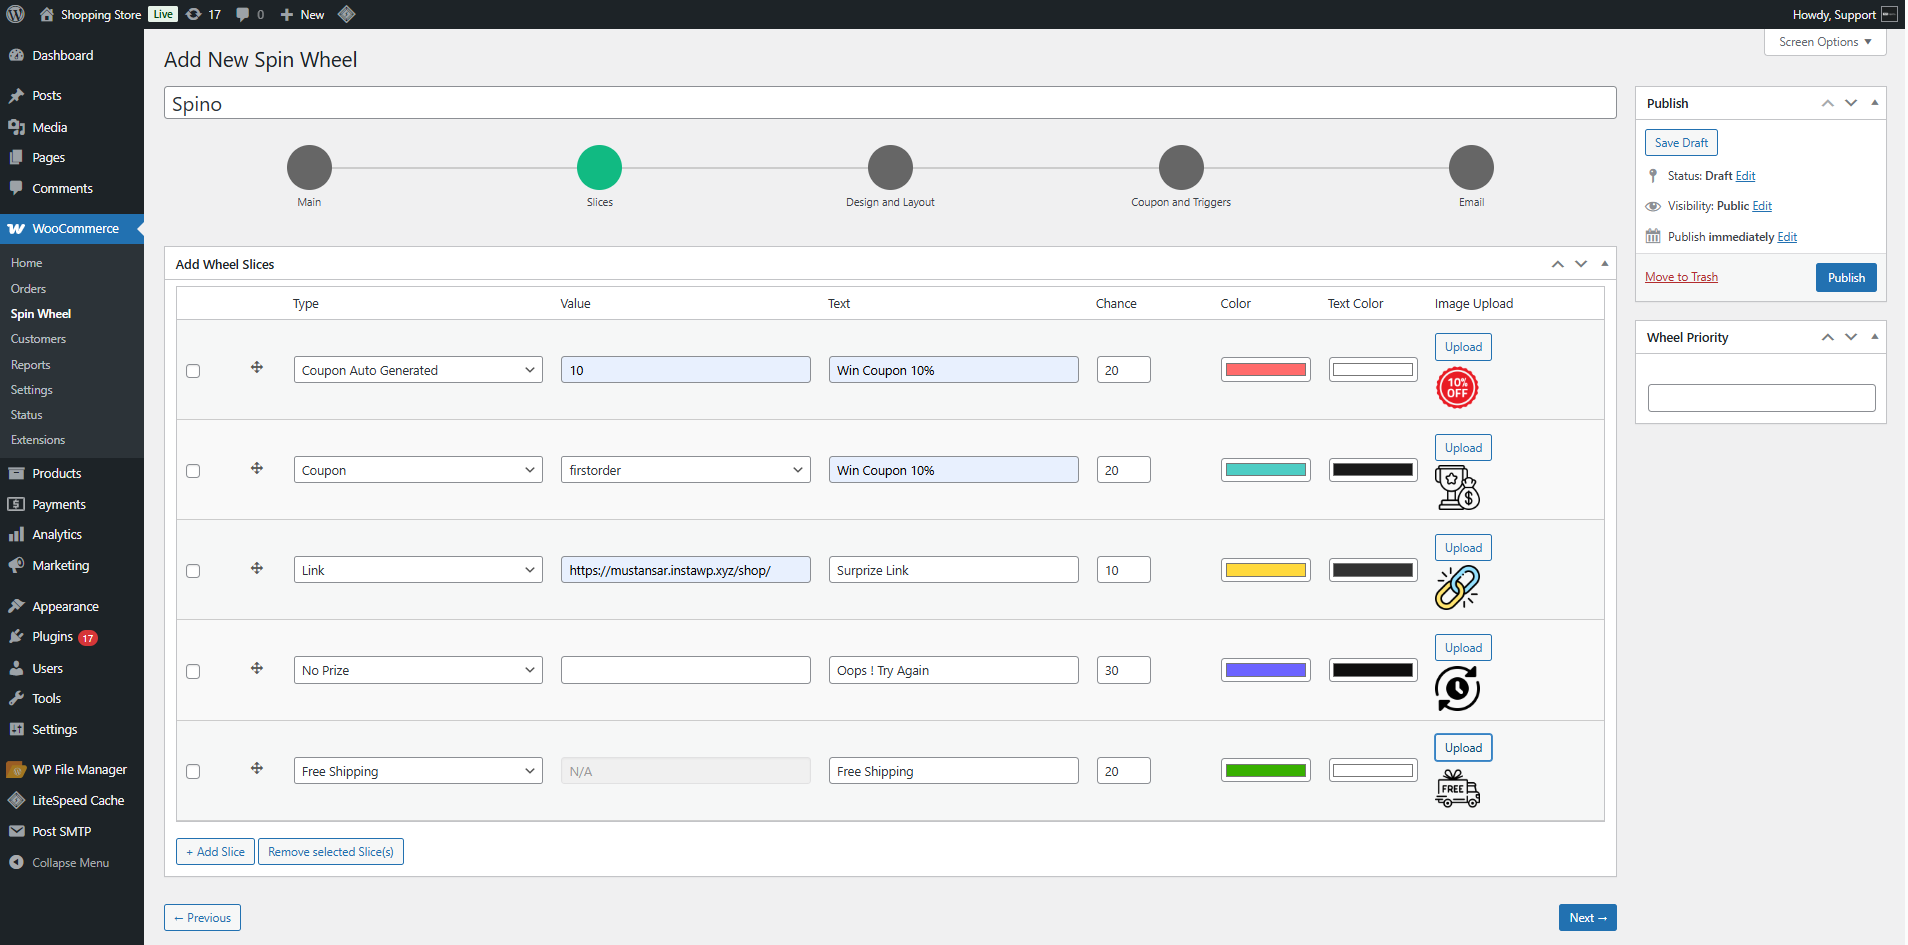Click the chain link slice image
Screen dimensions: 1908x945
1457,588
